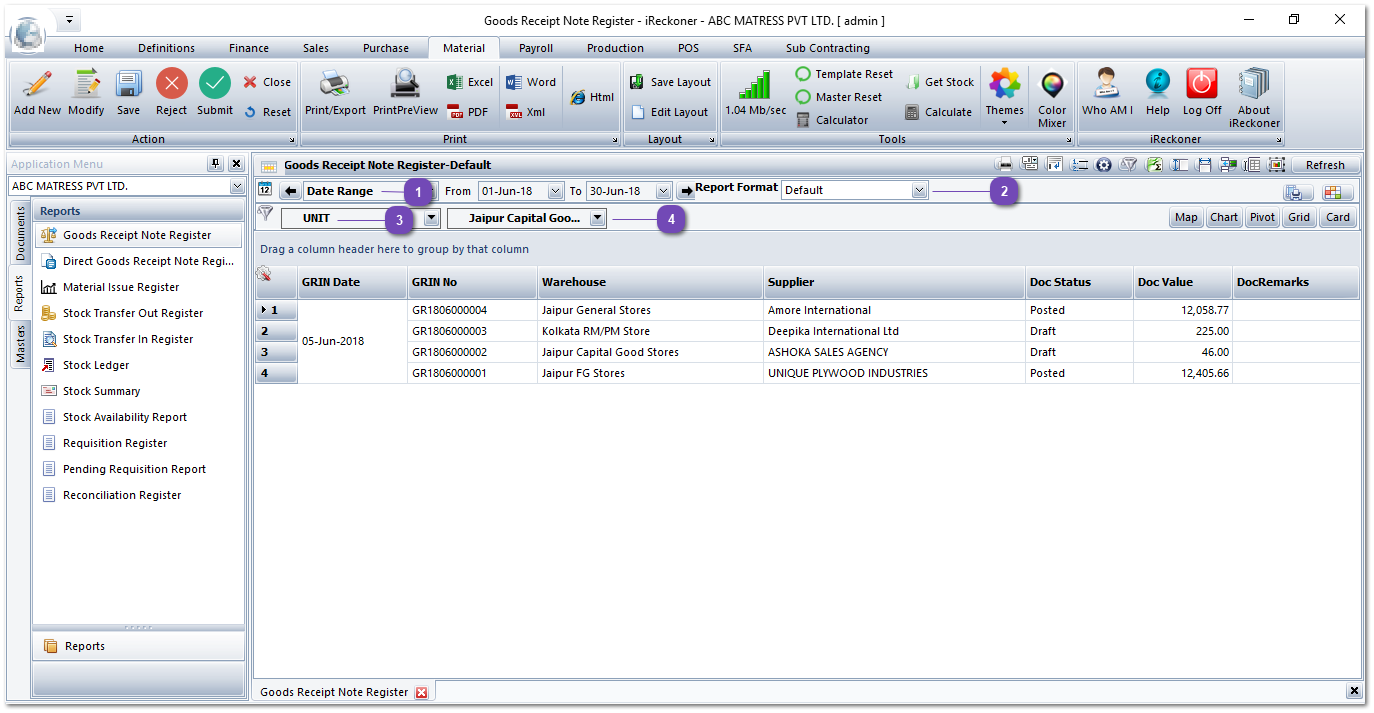Switch to Pivot view

click(x=1262, y=217)
